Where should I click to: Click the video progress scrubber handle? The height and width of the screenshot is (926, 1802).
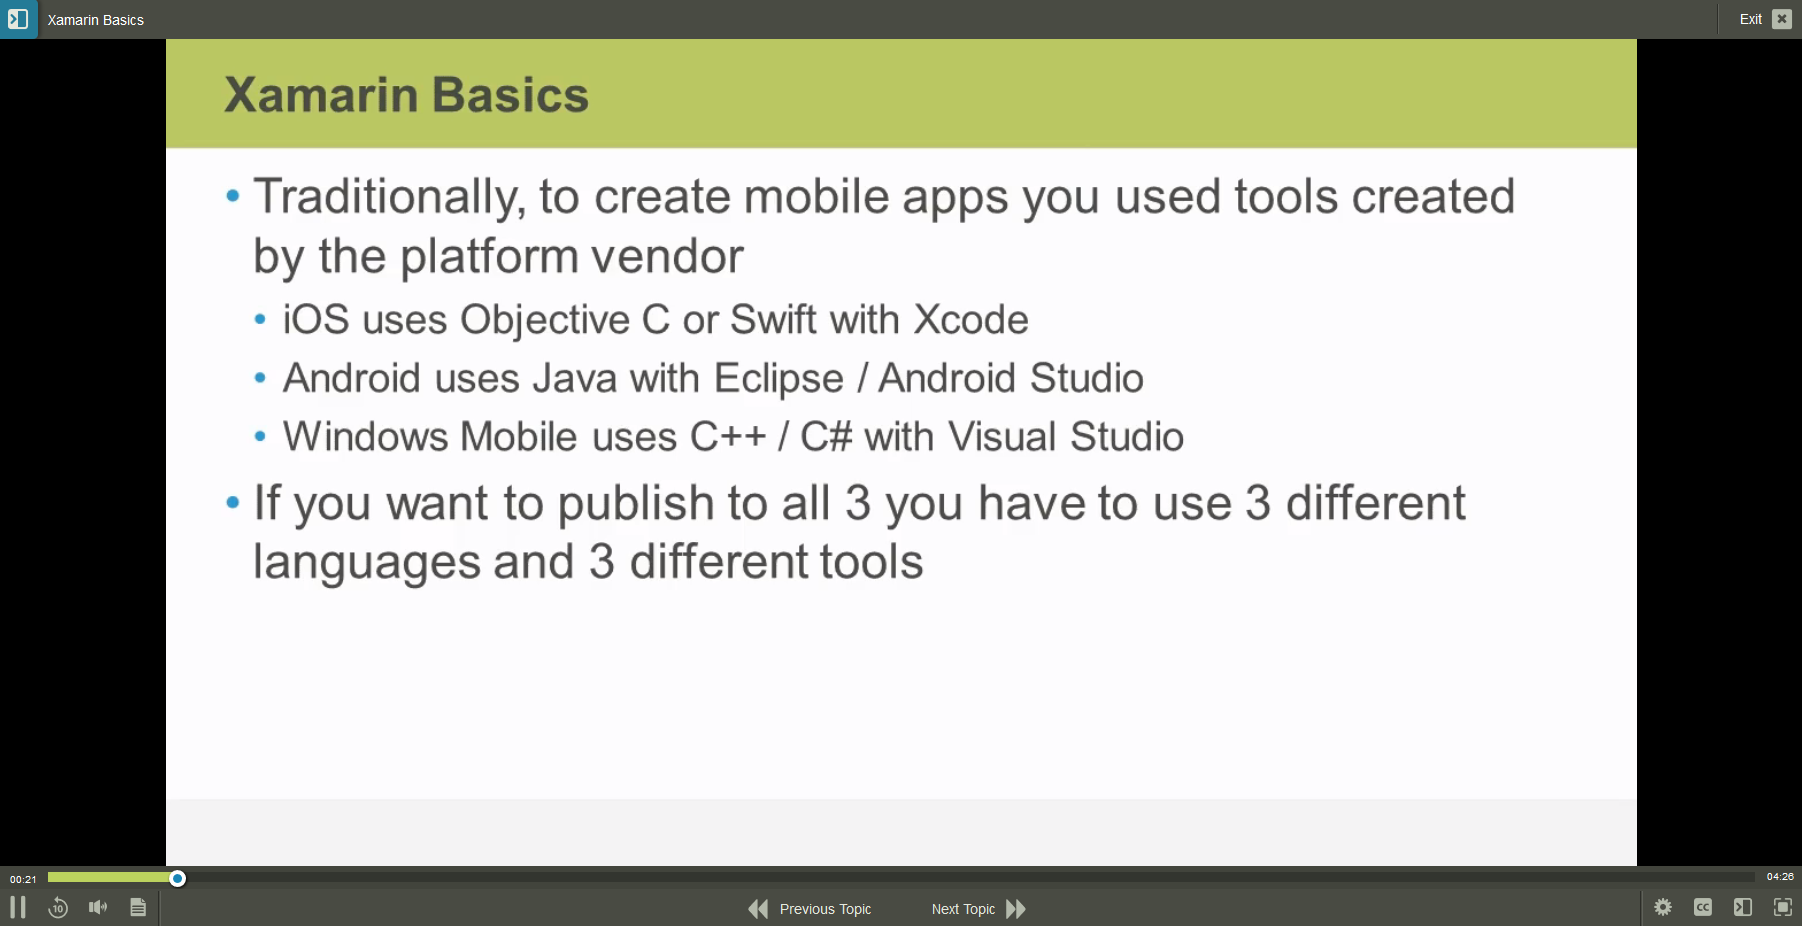coord(177,877)
